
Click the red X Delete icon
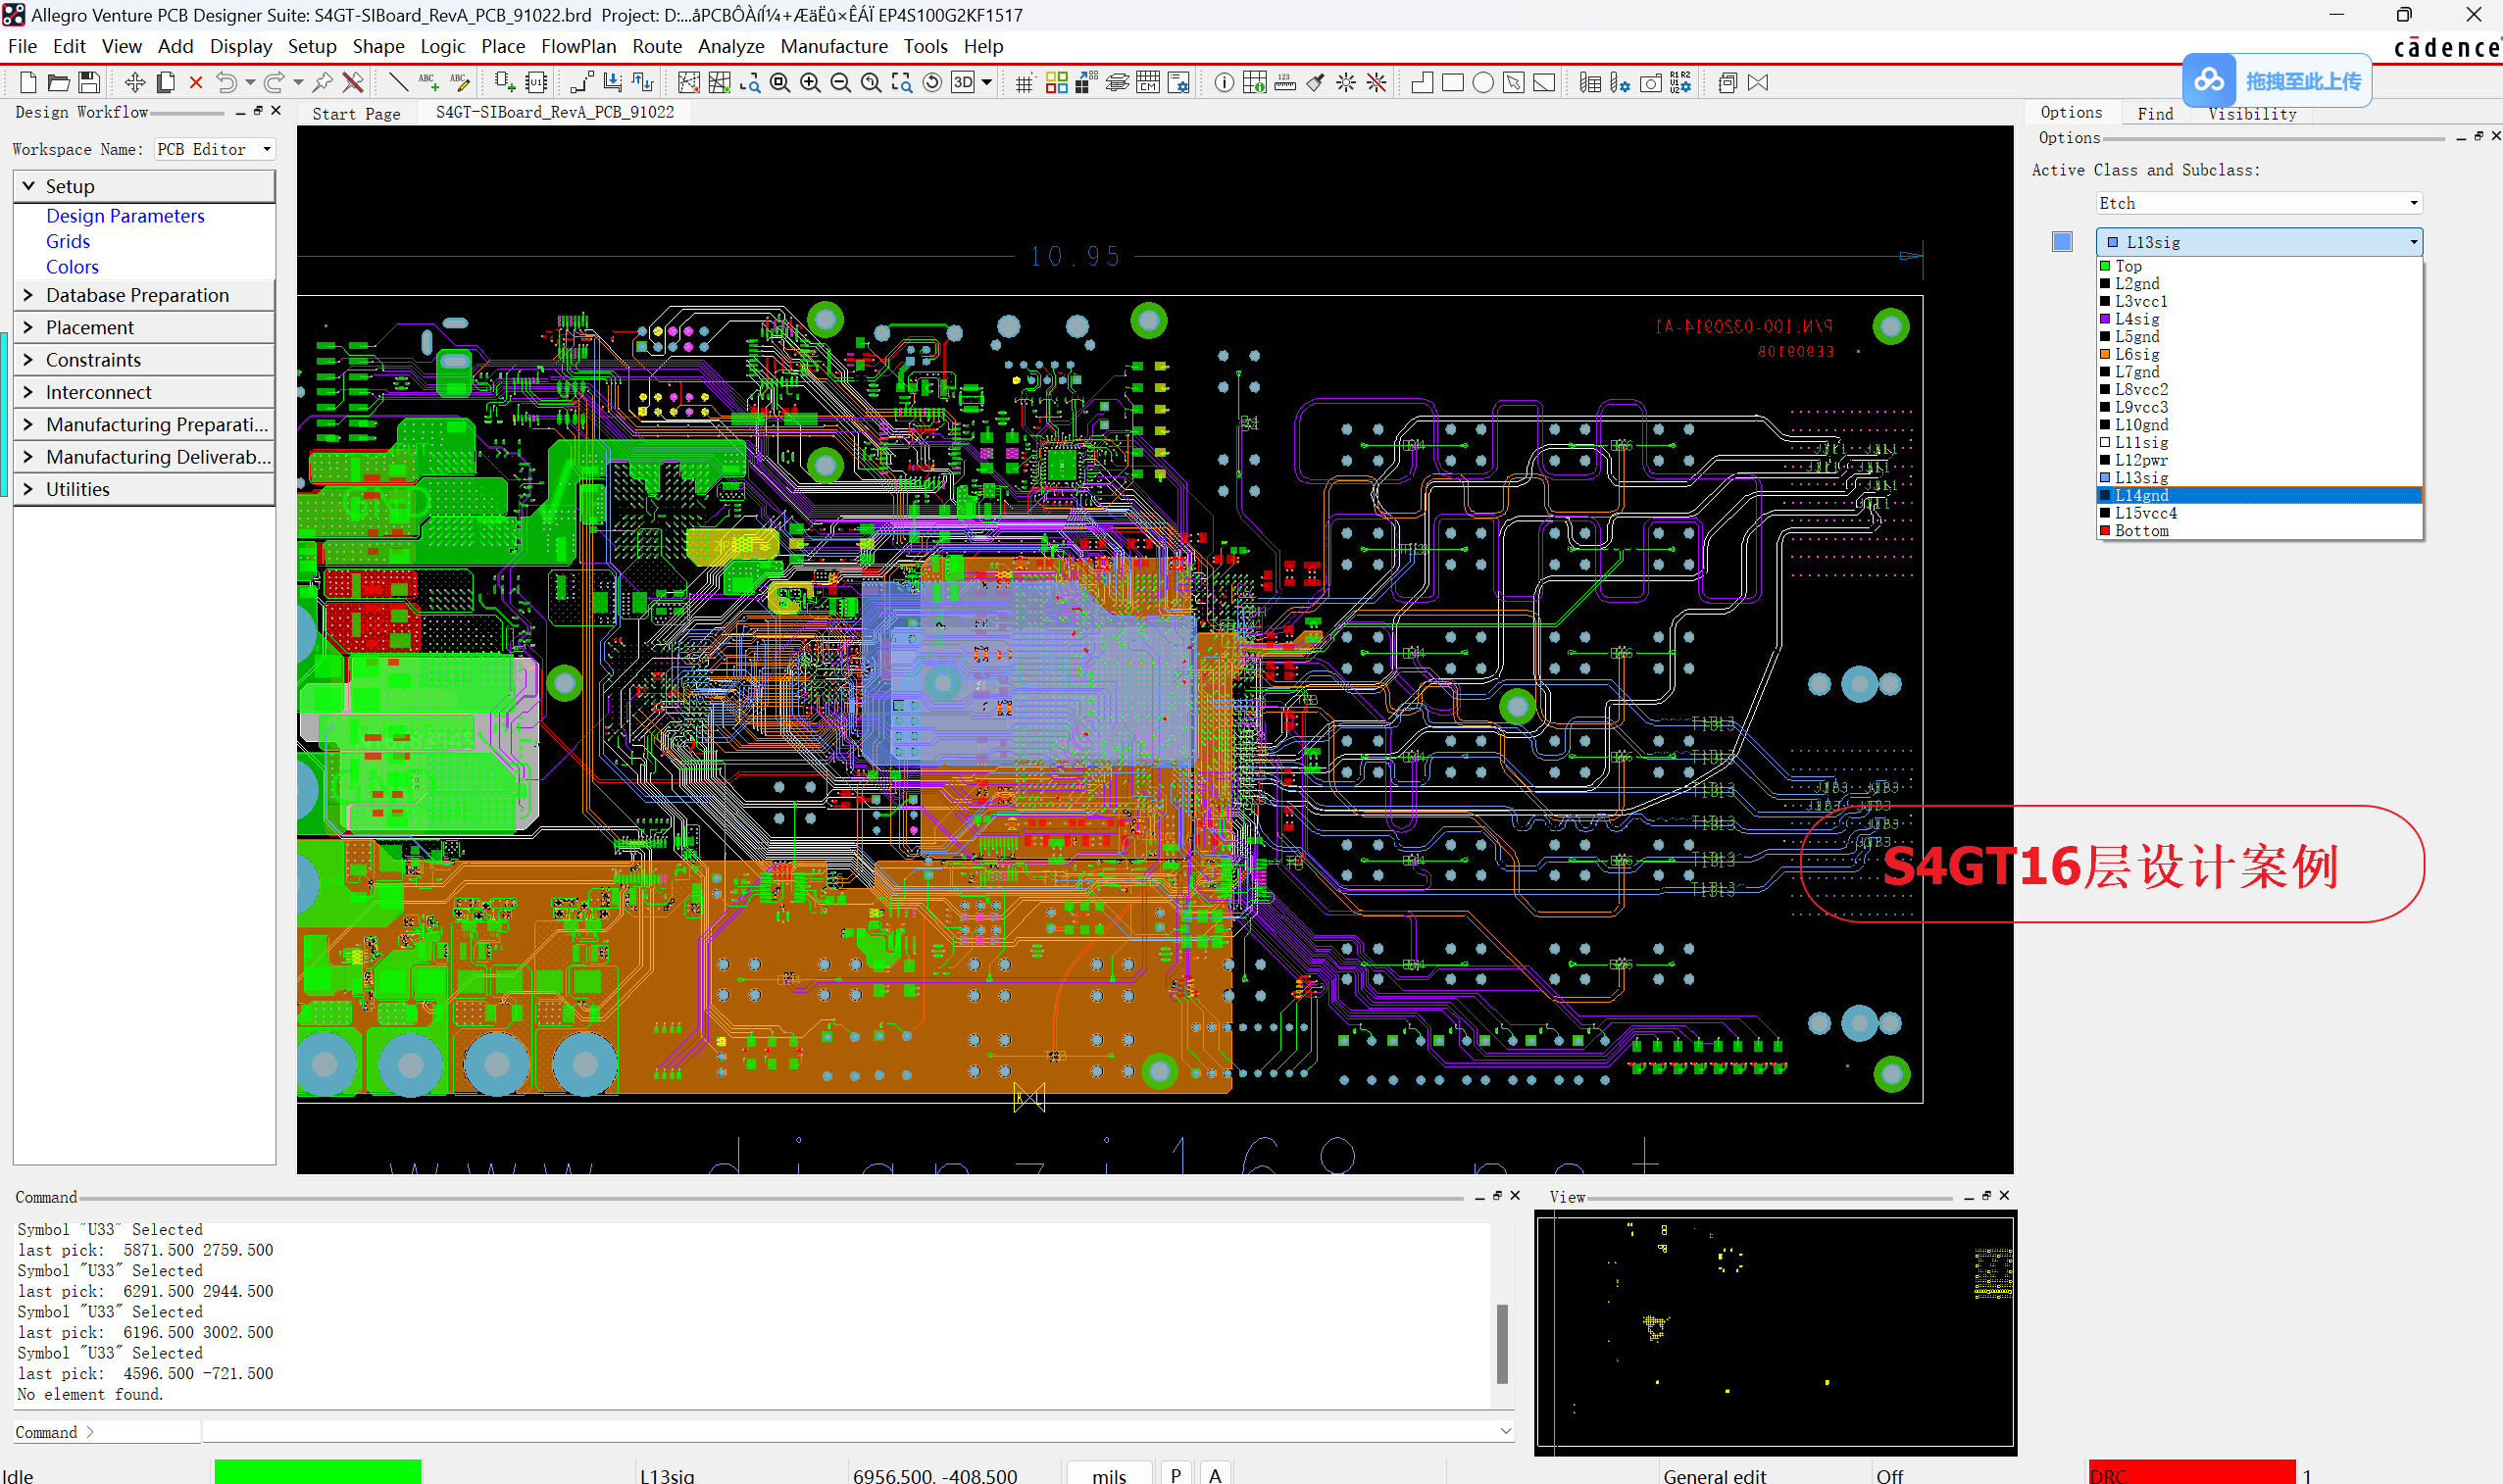pos(196,83)
